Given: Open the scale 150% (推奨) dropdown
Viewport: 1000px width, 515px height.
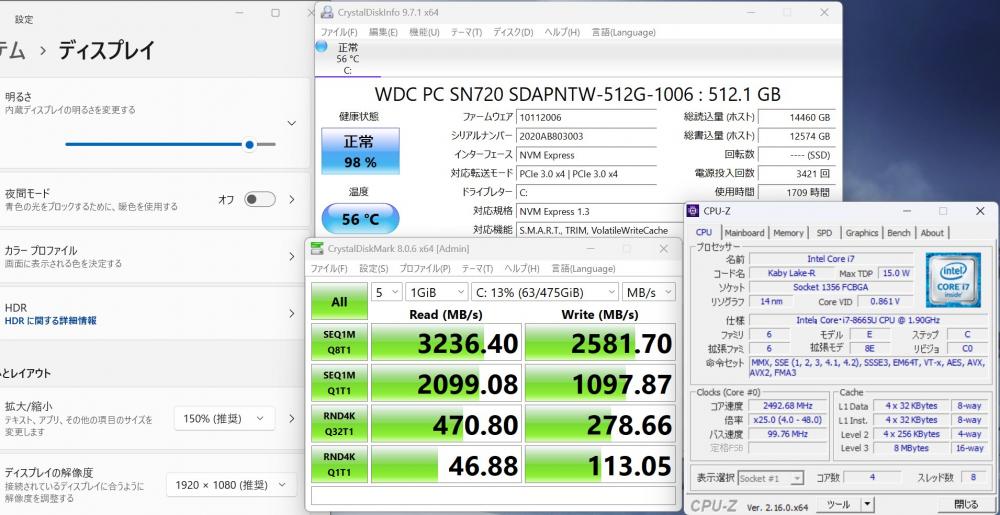Looking at the screenshot, I should (224, 418).
